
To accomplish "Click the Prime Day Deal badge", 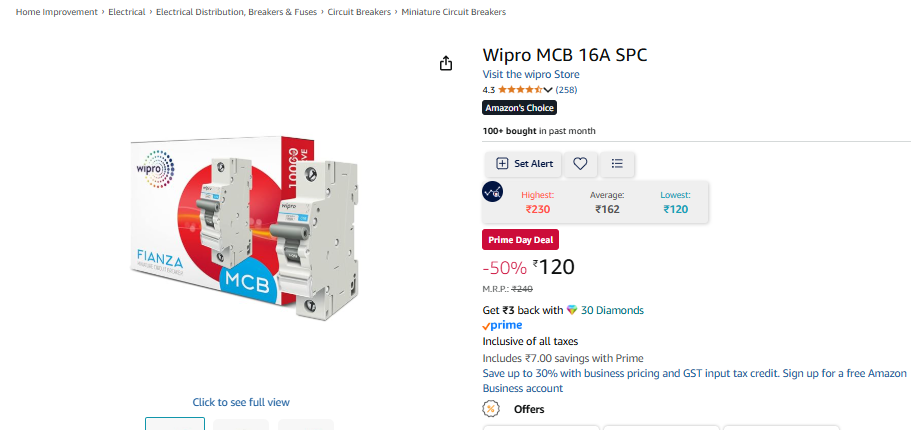I will coord(521,239).
